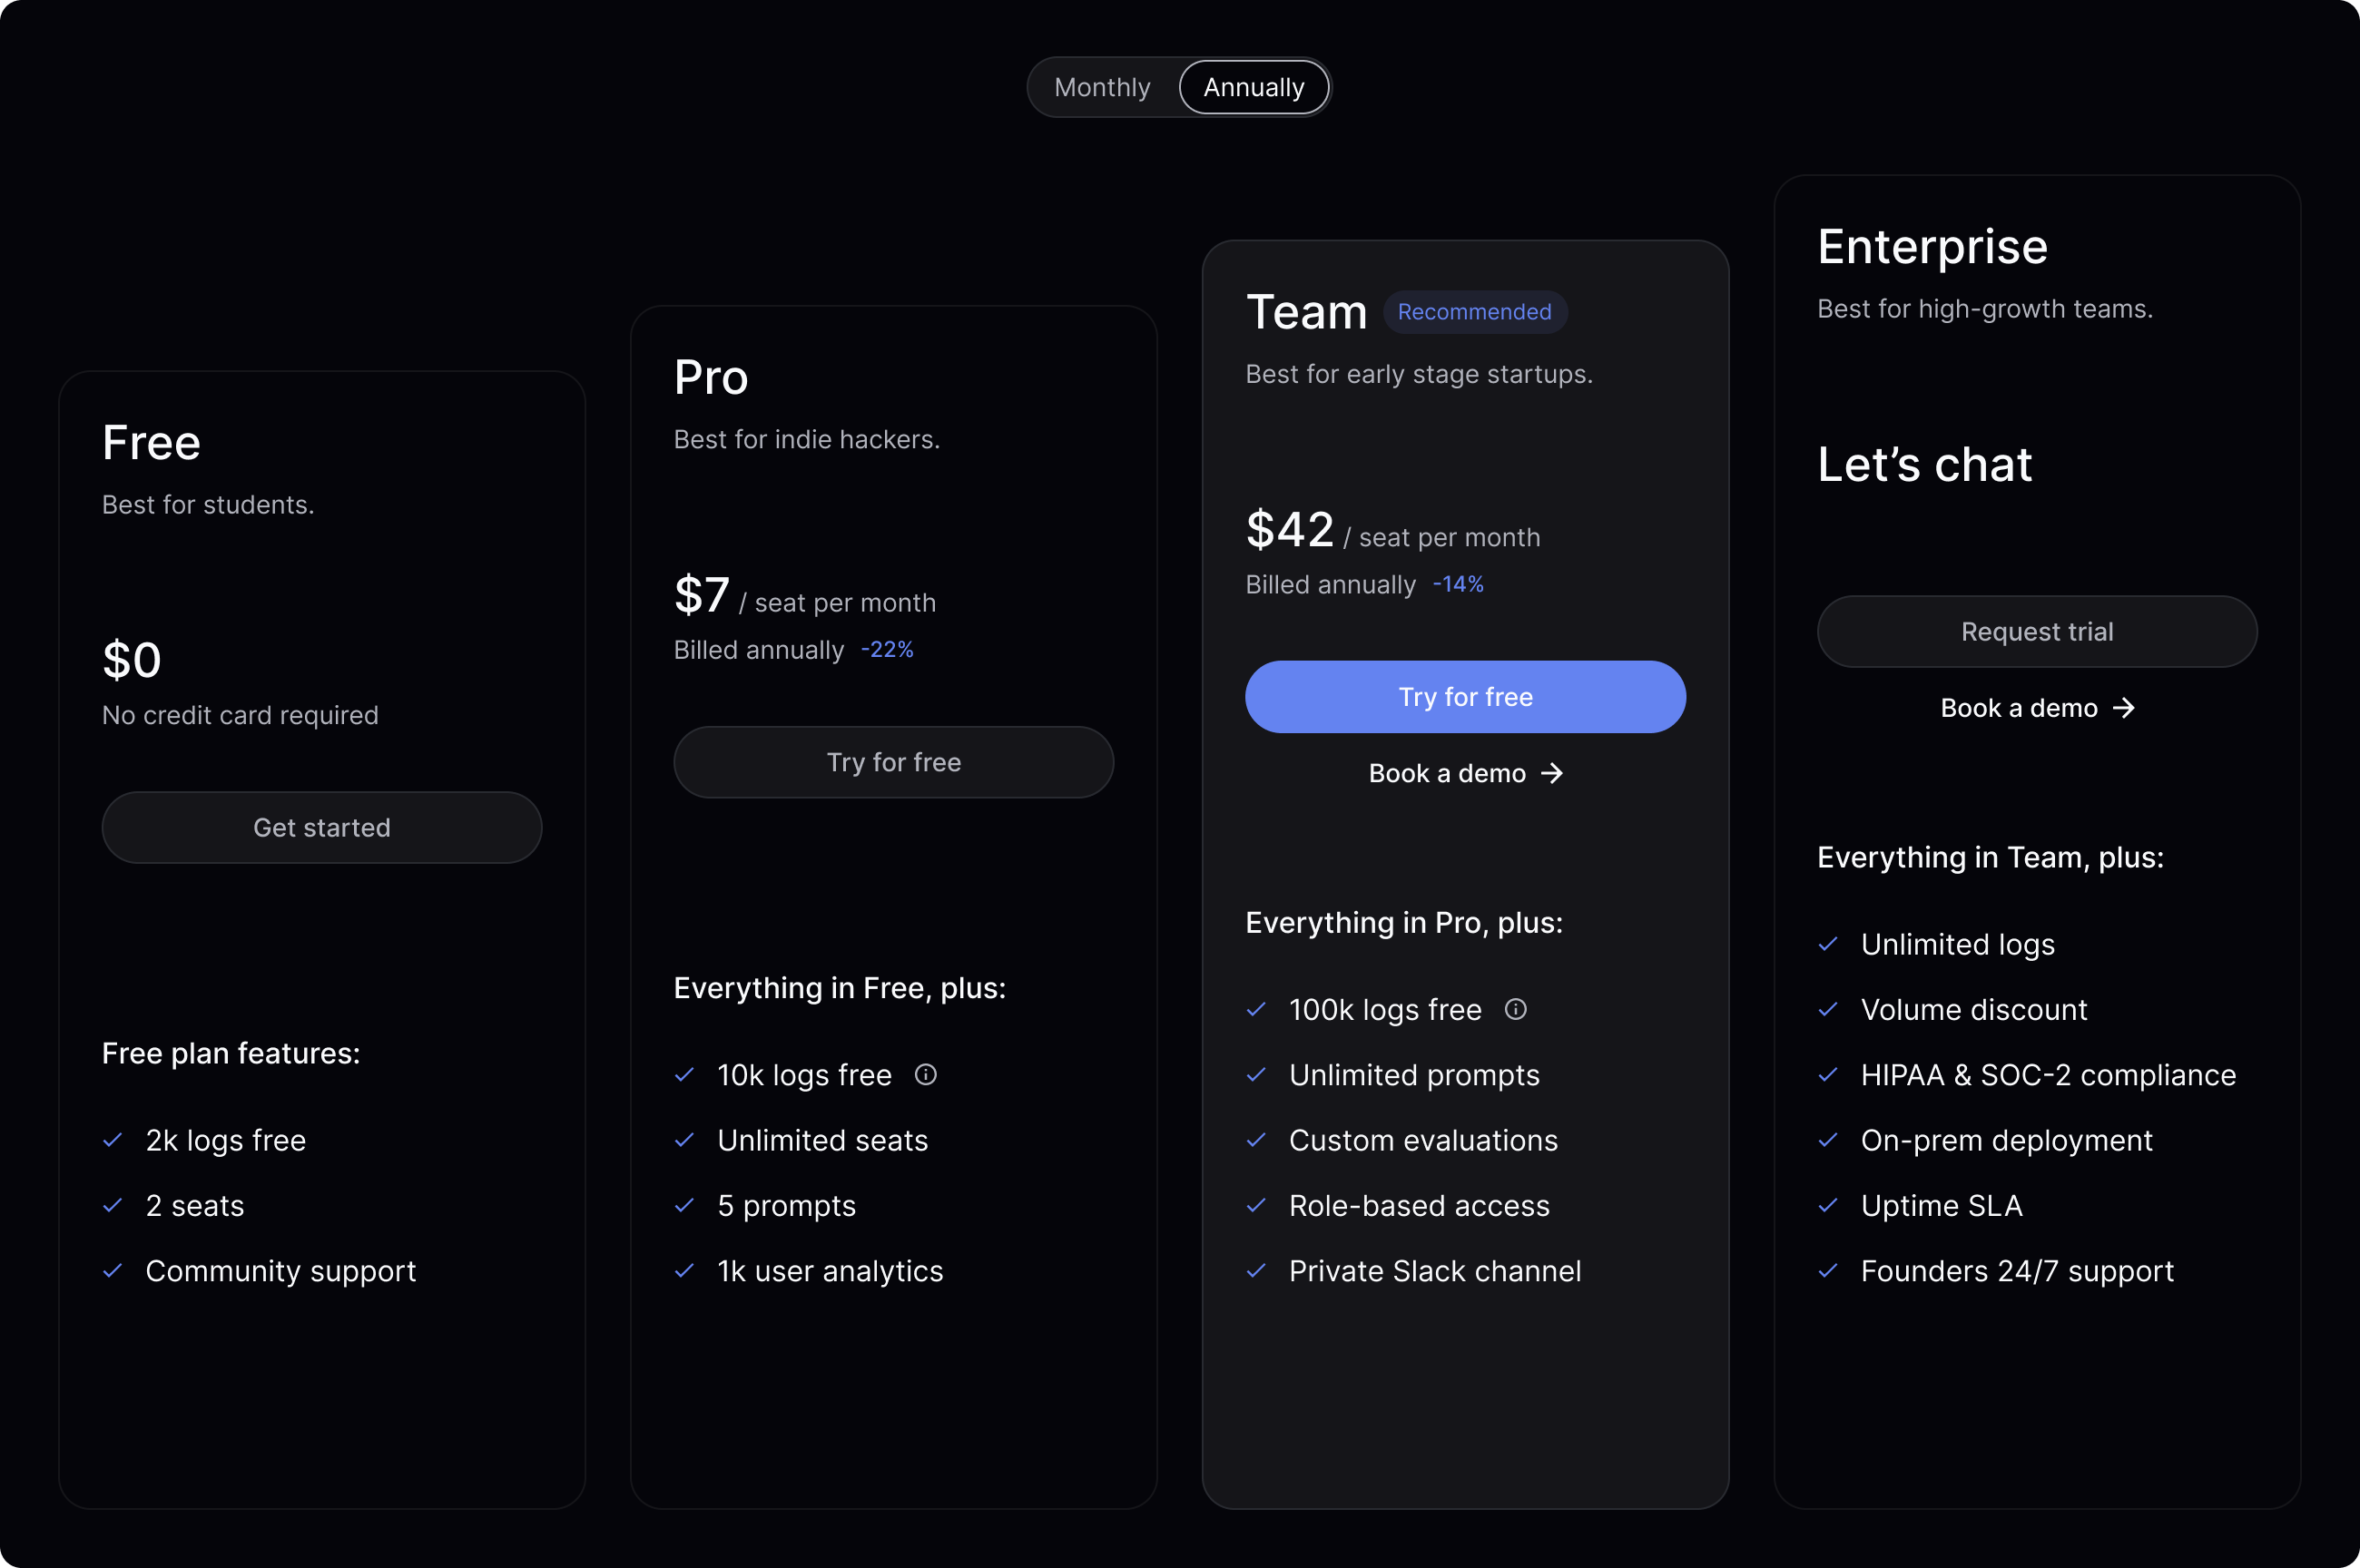
Task: Click the "-22%" discount label on Pro
Action: coord(886,649)
